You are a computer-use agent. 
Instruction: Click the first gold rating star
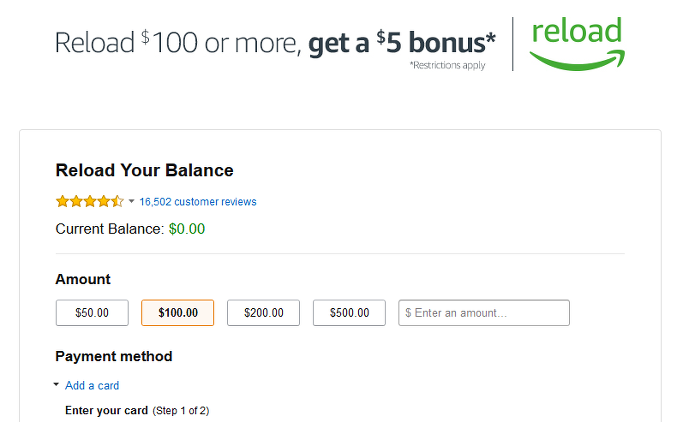coord(63,201)
